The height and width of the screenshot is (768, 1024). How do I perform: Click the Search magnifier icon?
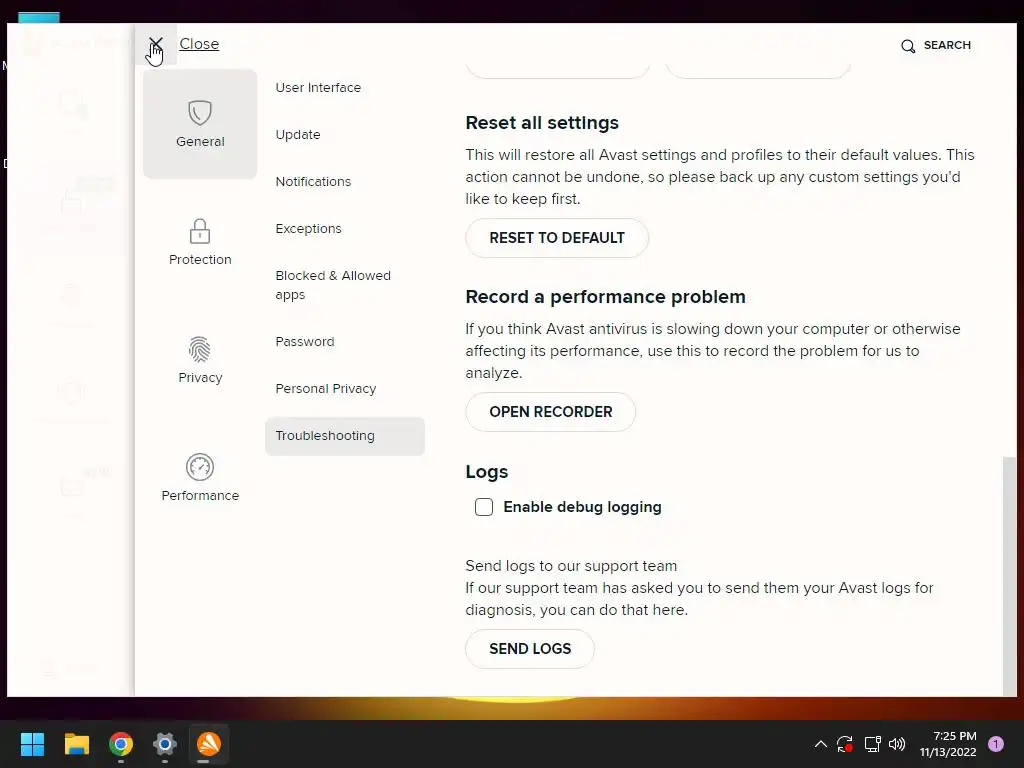[908, 46]
